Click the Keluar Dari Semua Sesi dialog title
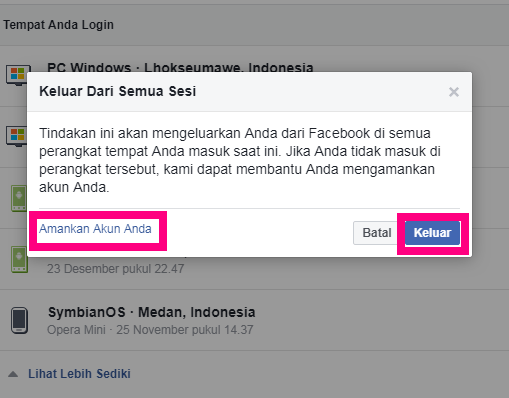This screenshot has width=509, height=398. click(118, 91)
